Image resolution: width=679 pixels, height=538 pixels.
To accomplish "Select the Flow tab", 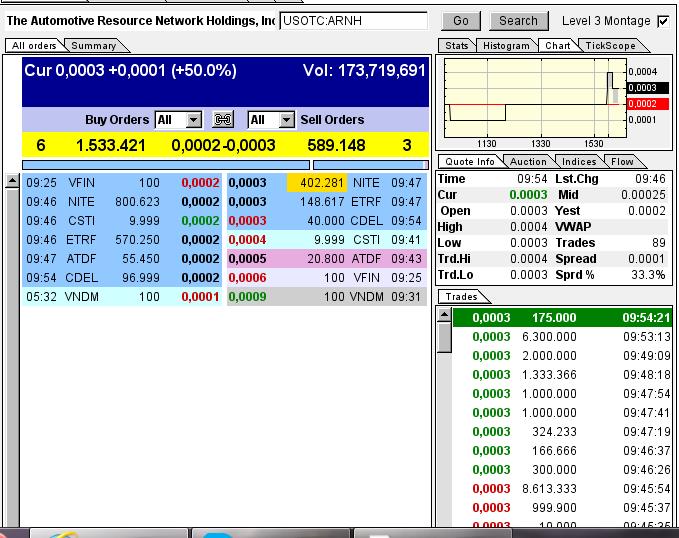I will [622, 161].
